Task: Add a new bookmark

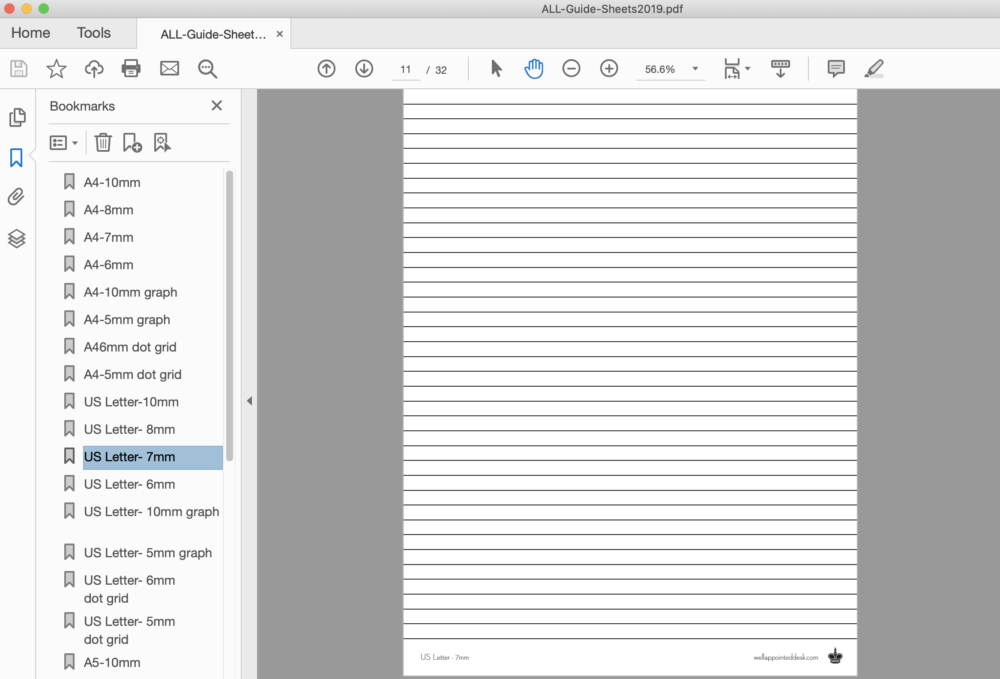Action: 131,142
